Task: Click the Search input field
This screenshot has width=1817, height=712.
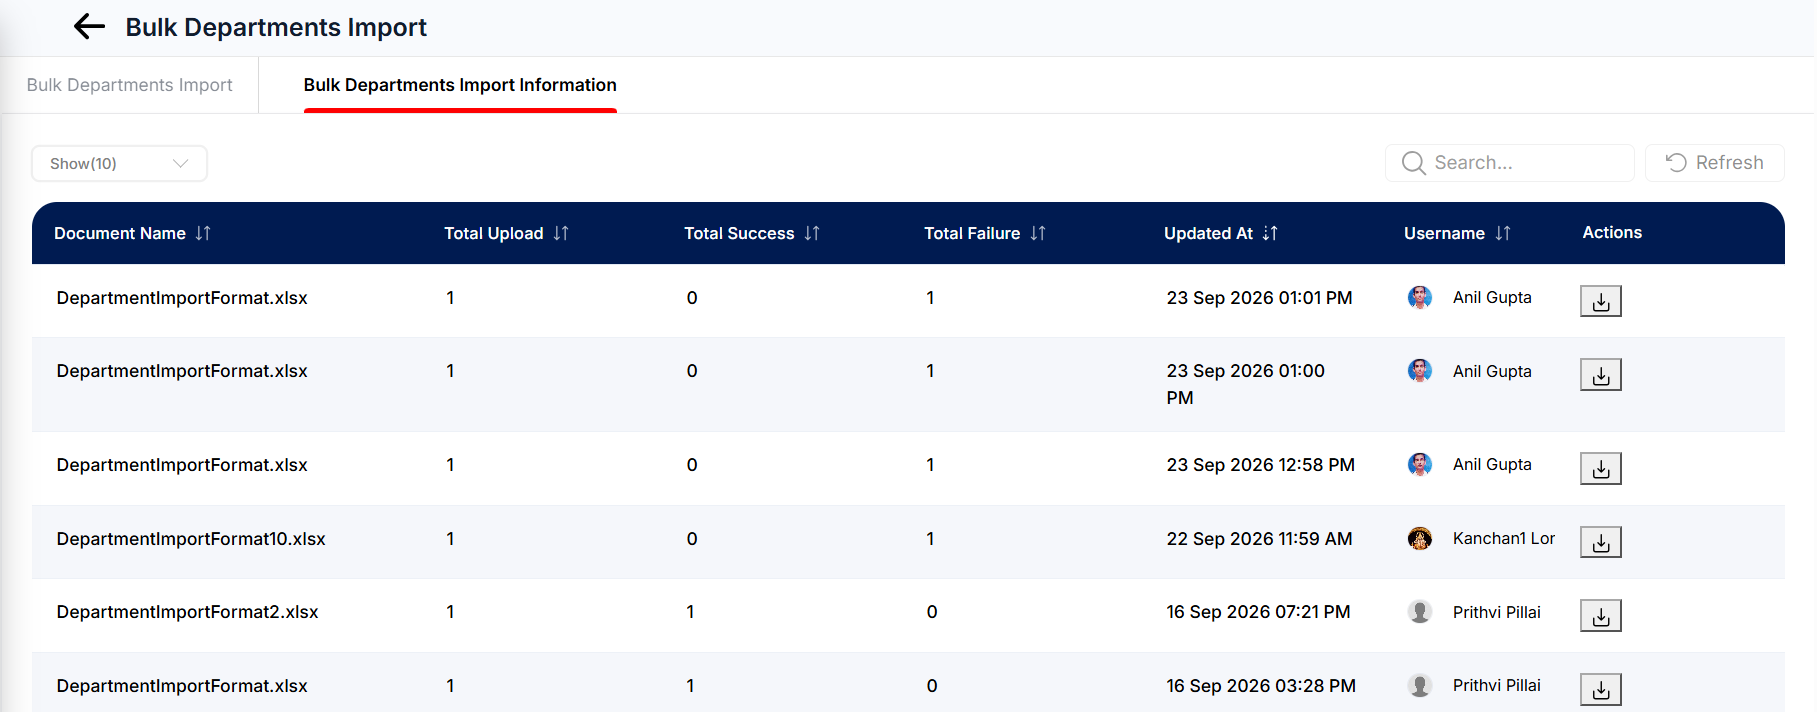Action: 1510,163
